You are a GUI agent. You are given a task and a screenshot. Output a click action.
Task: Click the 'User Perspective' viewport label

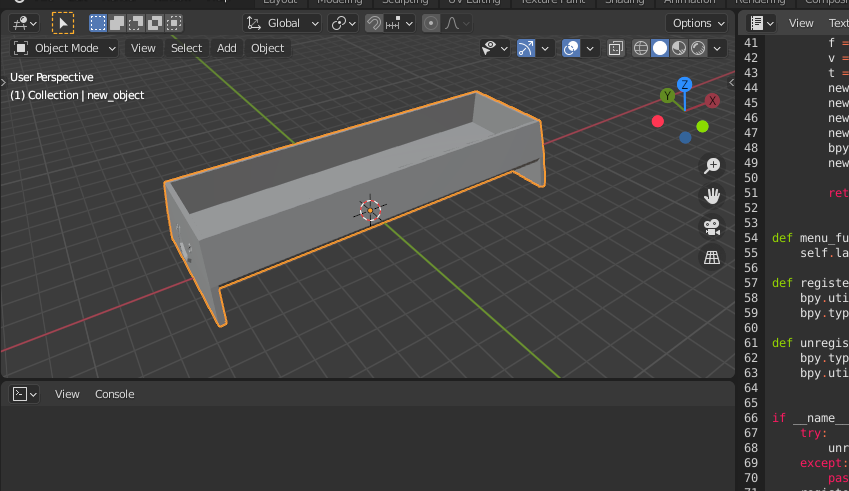[51, 77]
